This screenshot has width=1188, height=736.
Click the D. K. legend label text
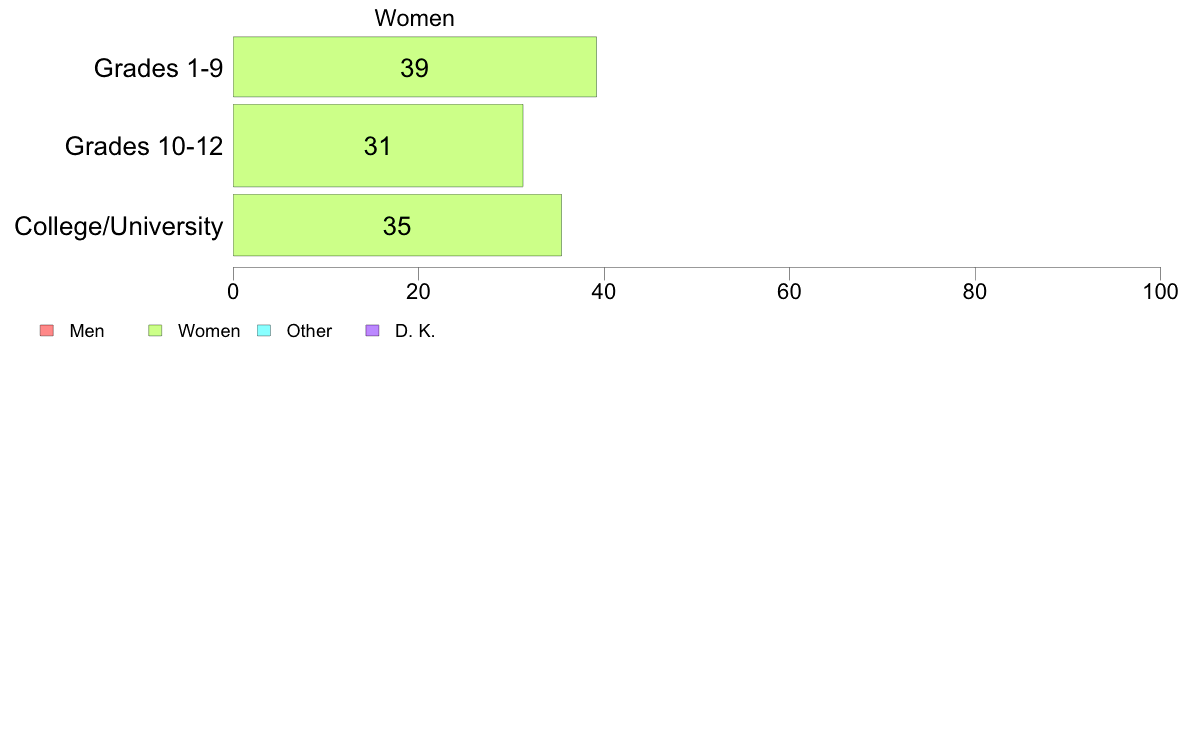(415, 331)
